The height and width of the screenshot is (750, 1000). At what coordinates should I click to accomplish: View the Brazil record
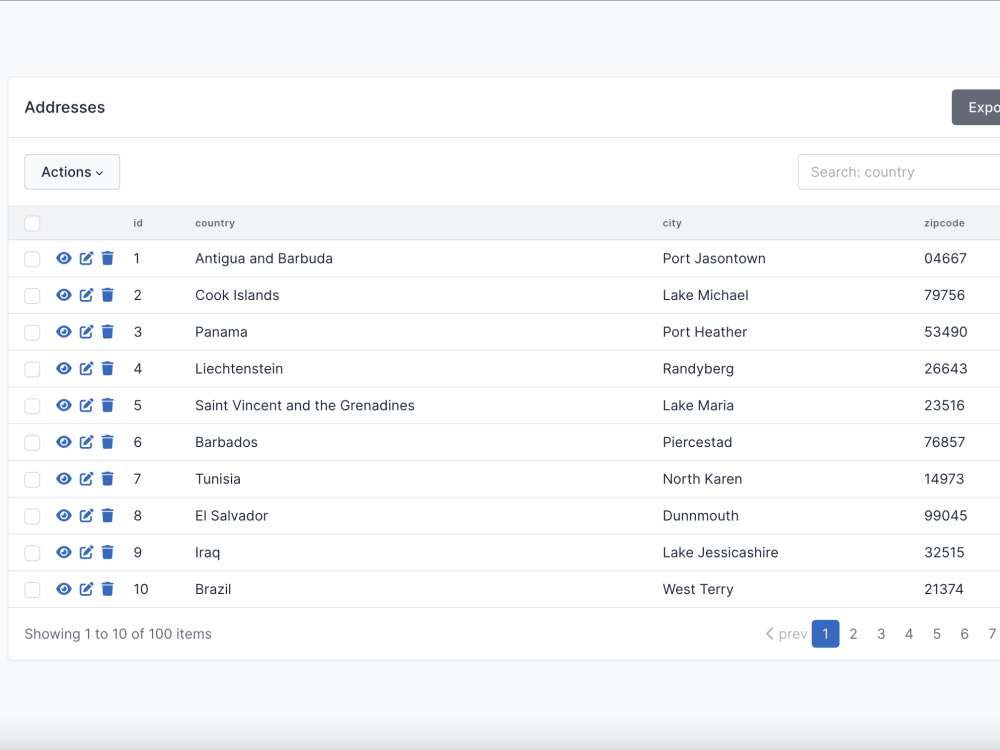[64, 589]
